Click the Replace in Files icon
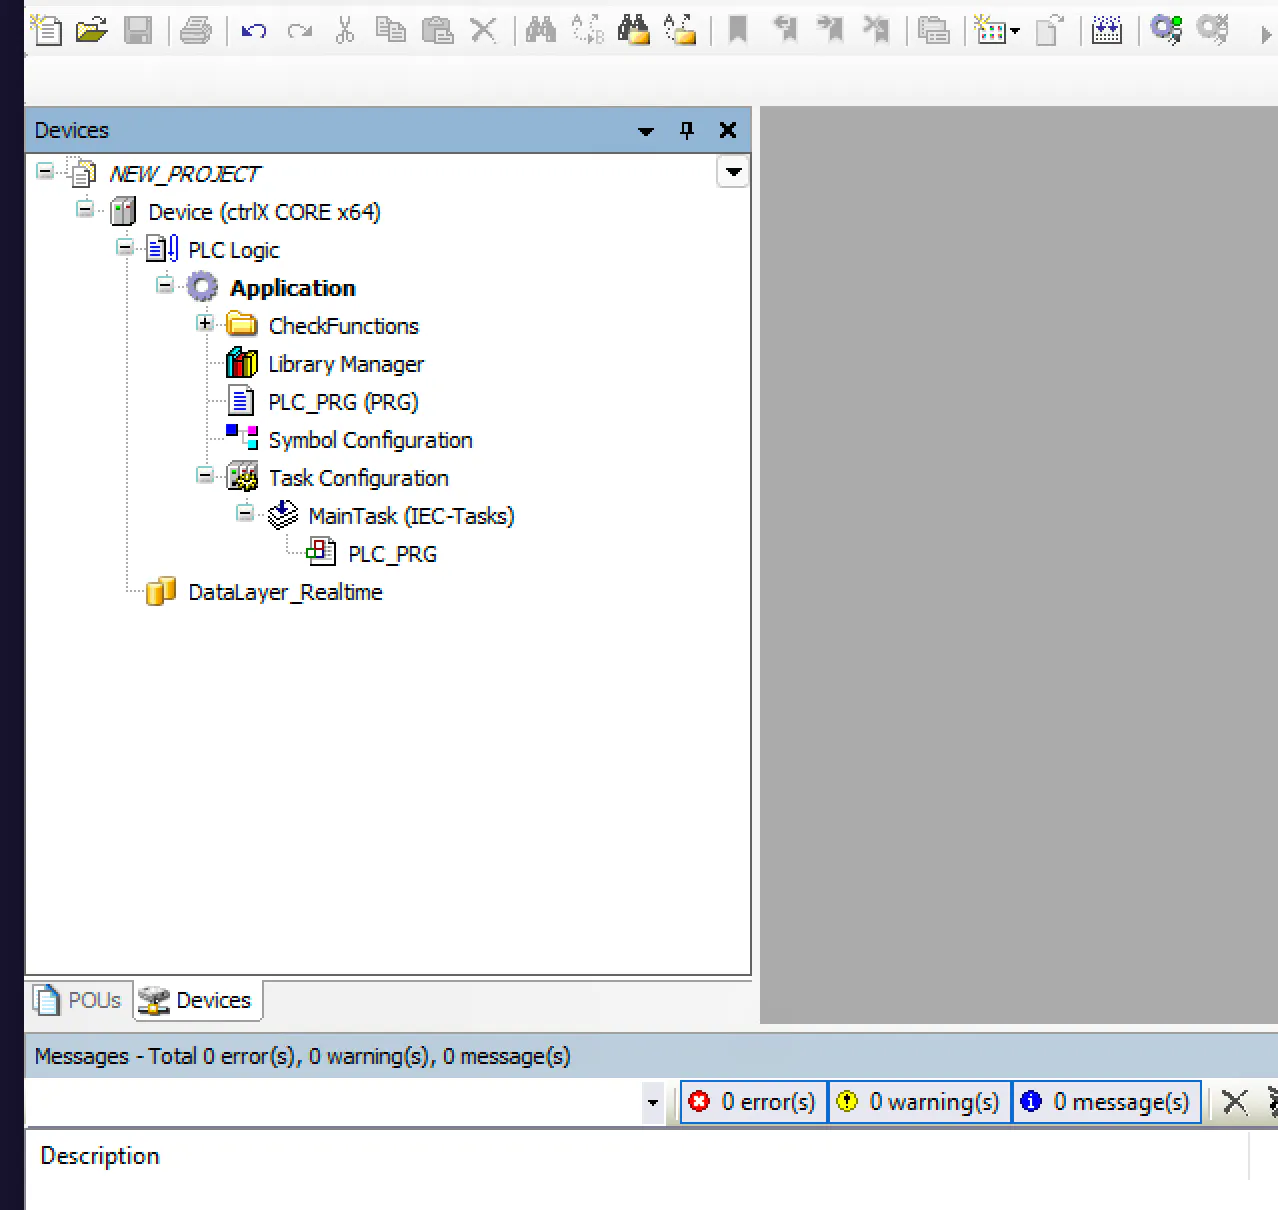1278x1210 pixels. [x=680, y=31]
